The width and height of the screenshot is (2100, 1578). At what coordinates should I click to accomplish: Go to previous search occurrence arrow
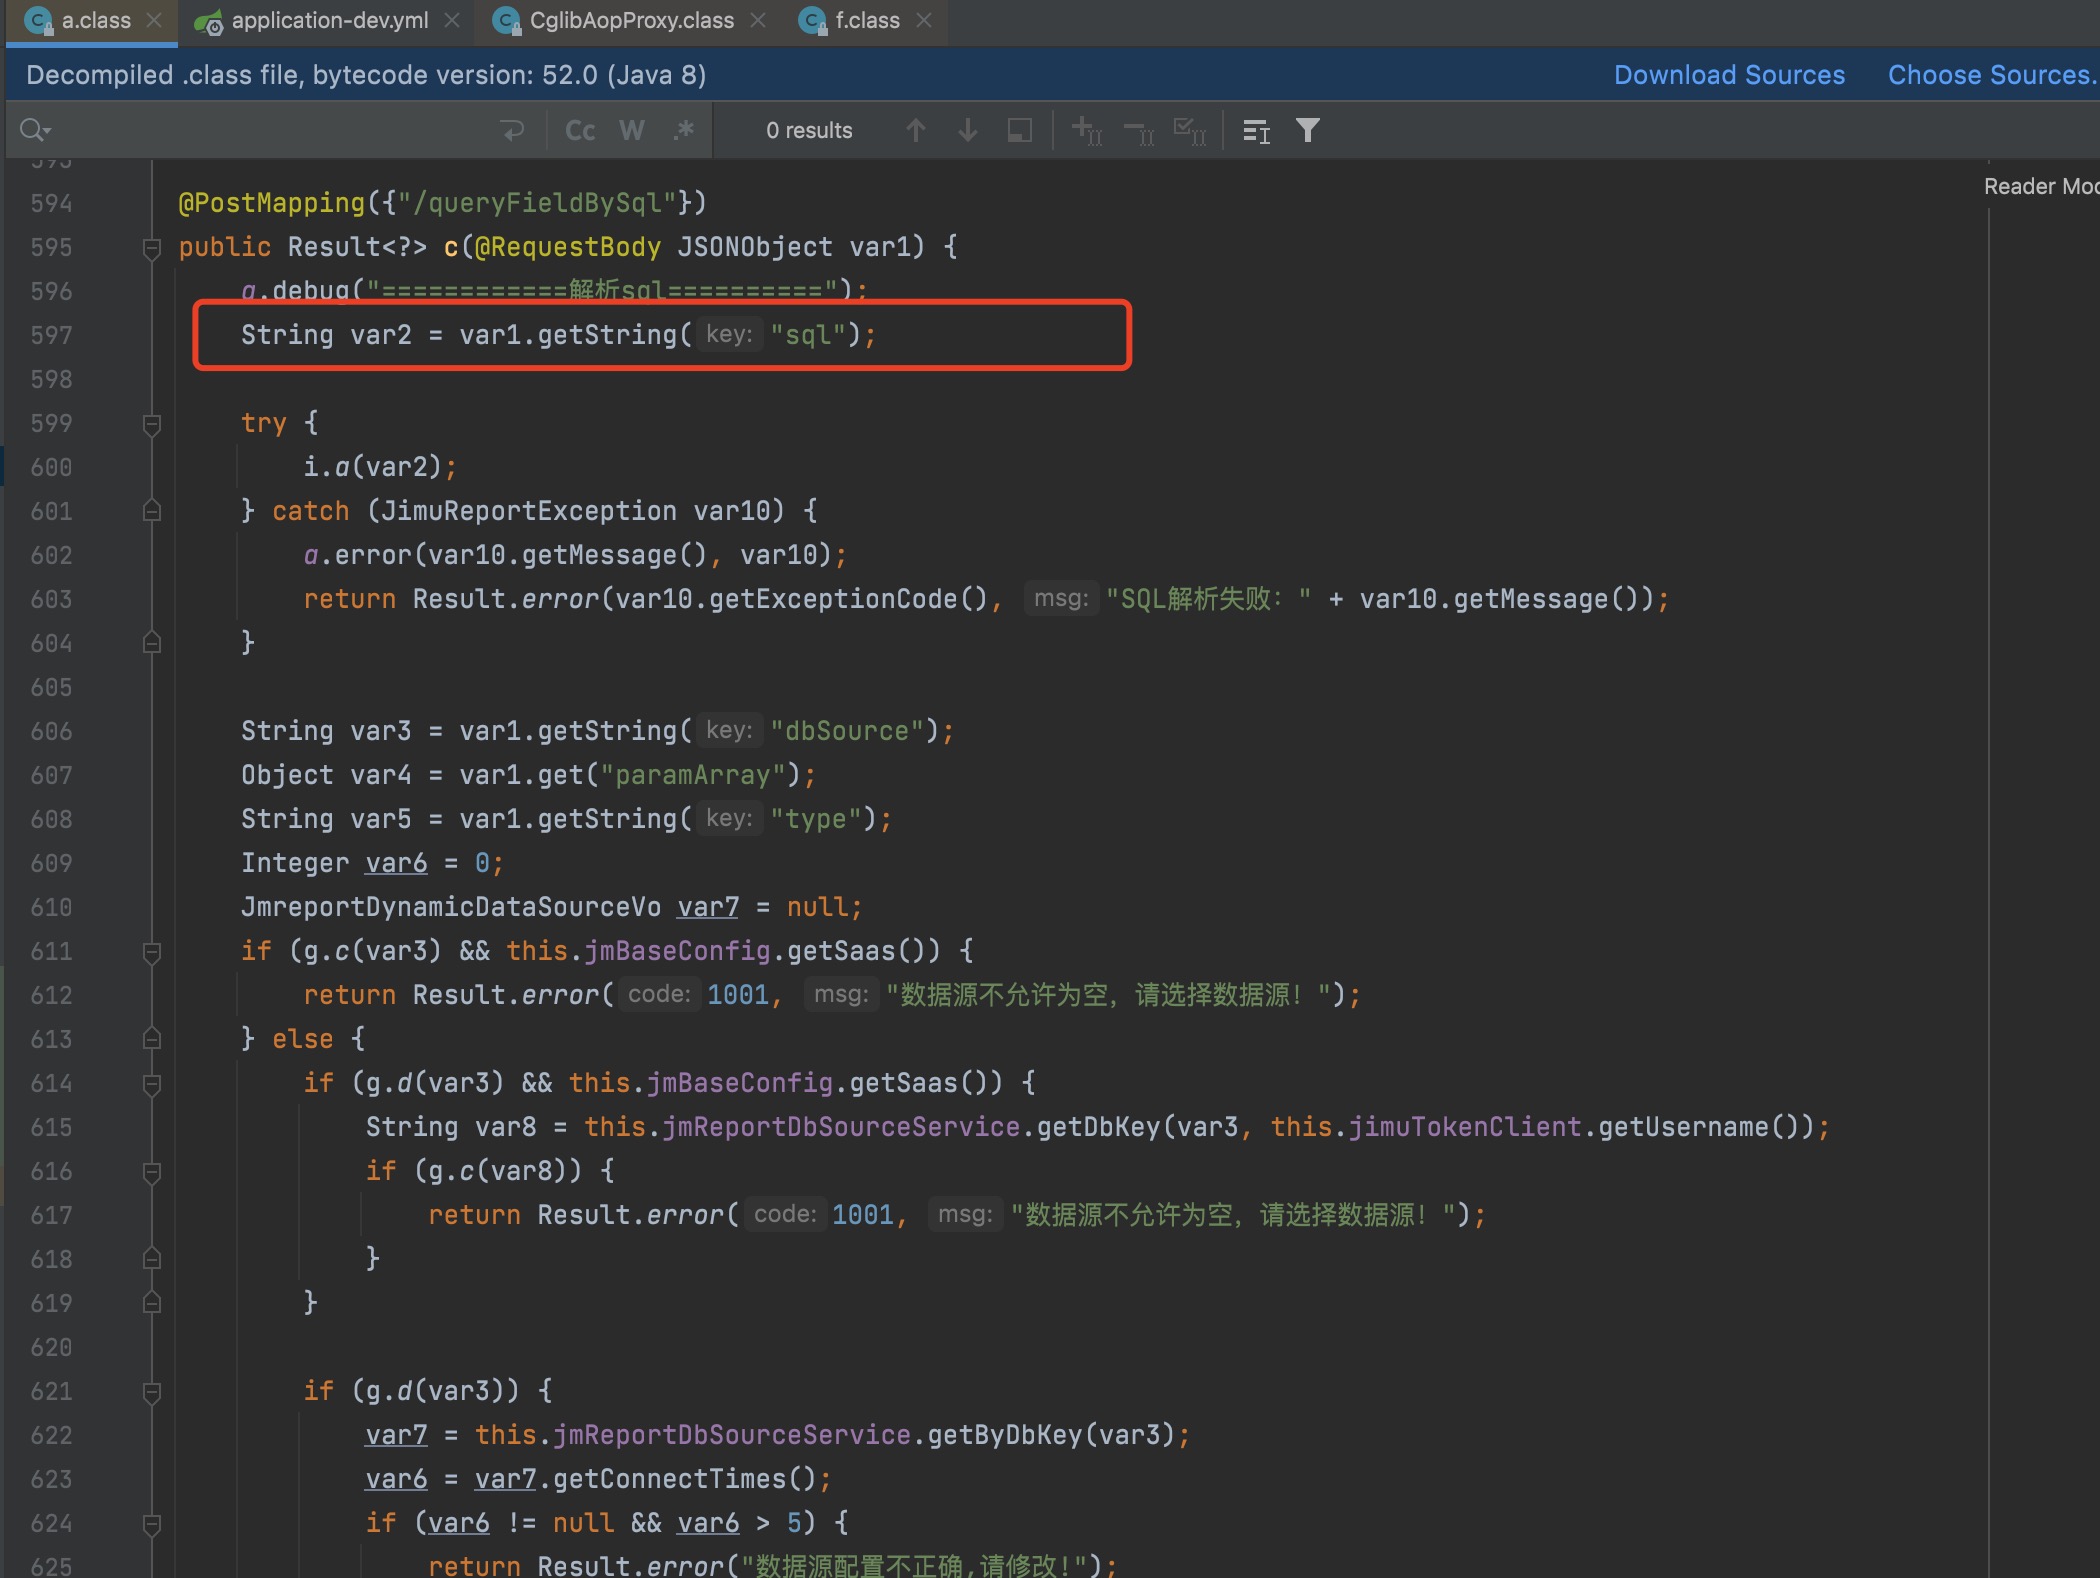[x=915, y=131]
